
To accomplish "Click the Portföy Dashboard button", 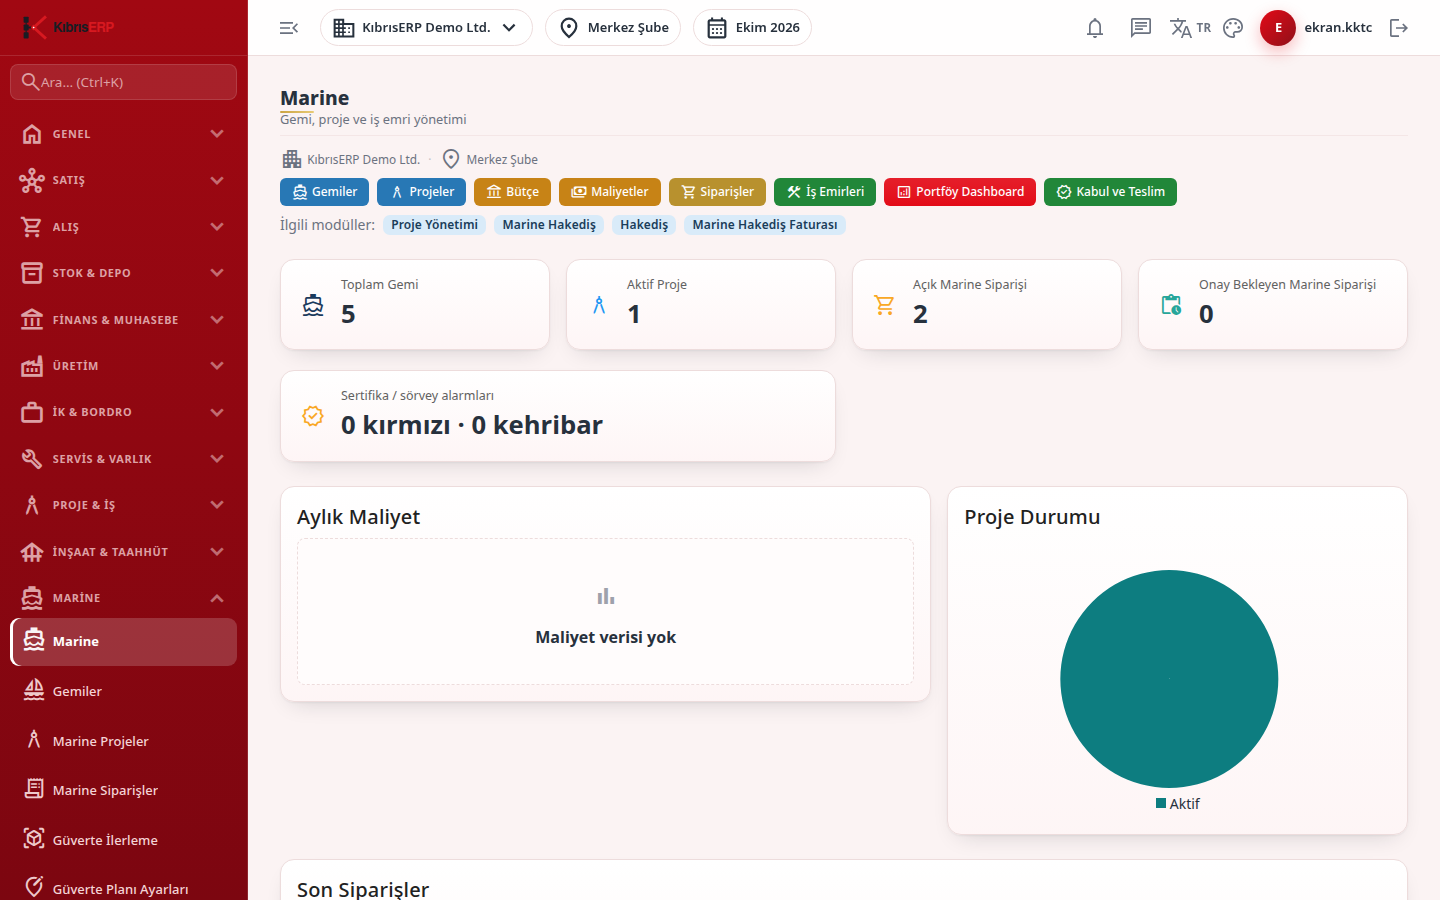I will pyautogui.click(x=960, y=192).
